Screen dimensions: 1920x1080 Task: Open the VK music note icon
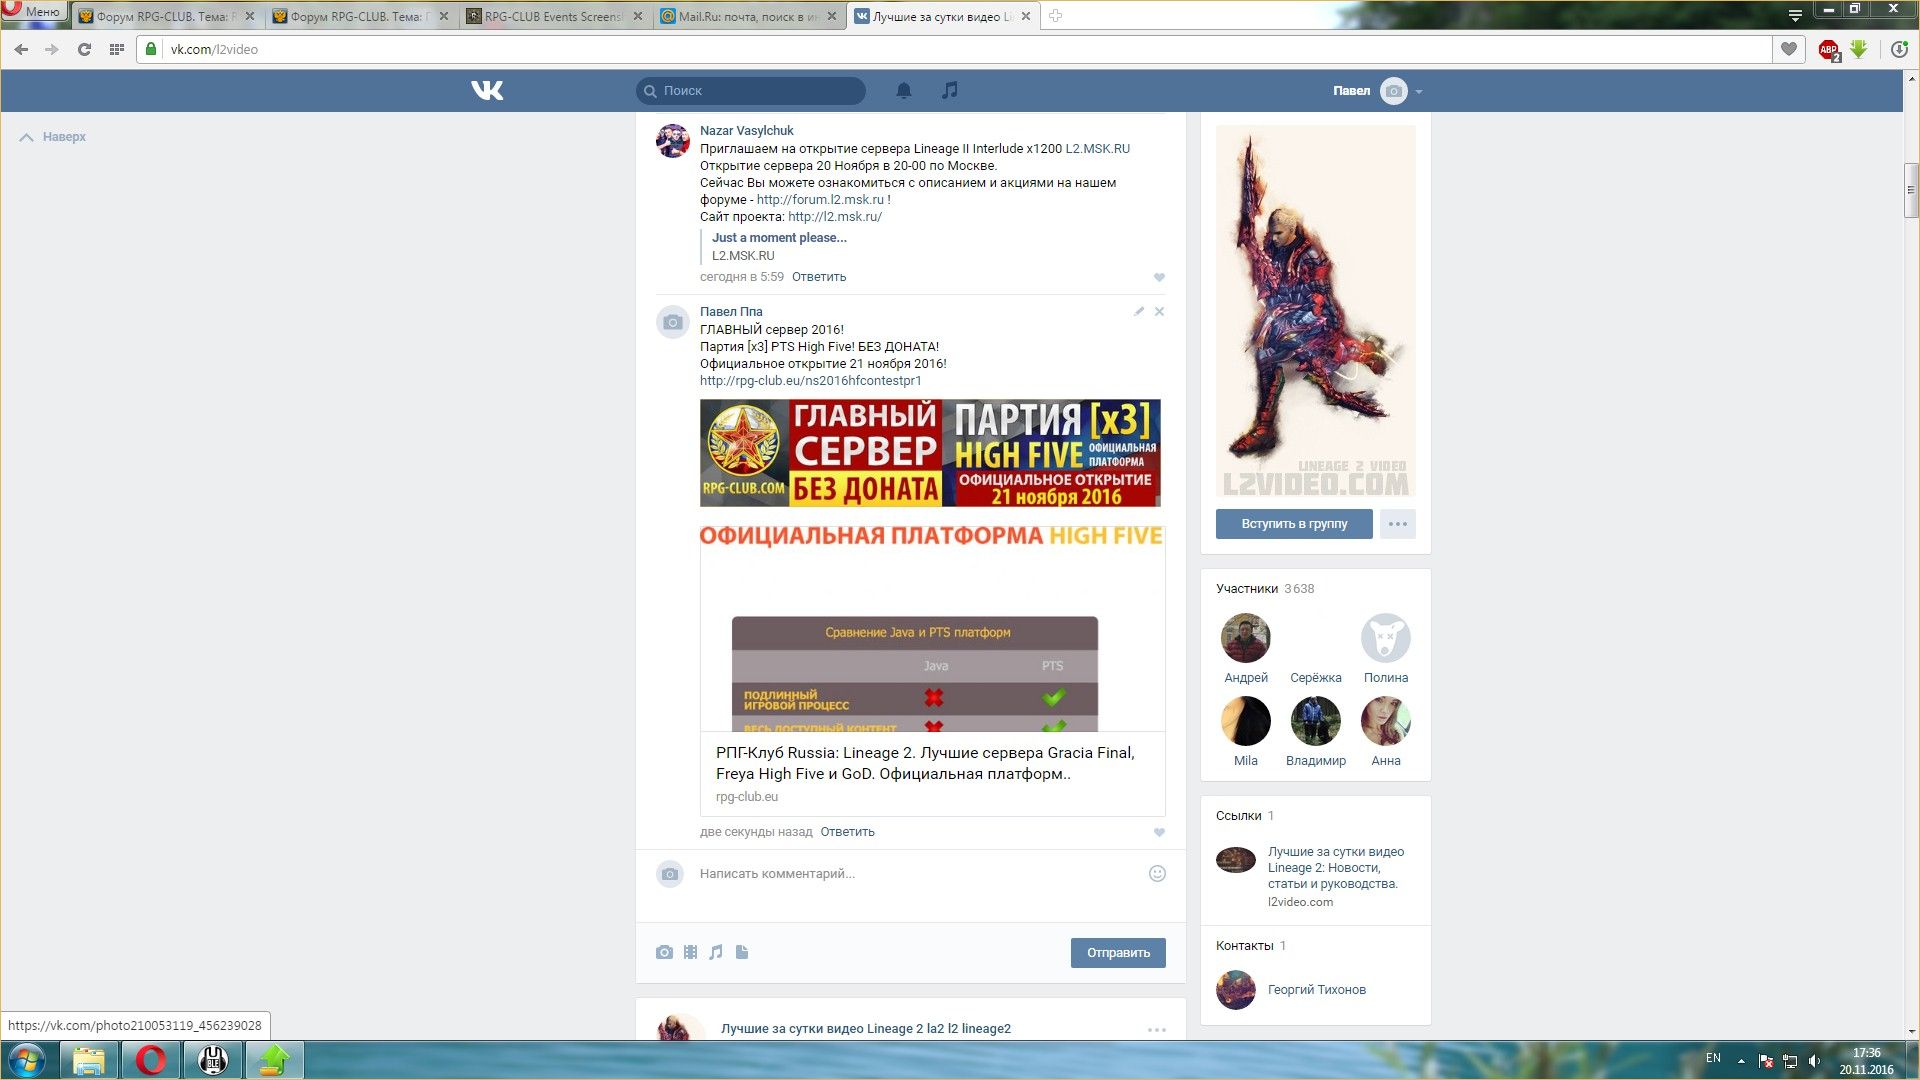click(950, 91)
